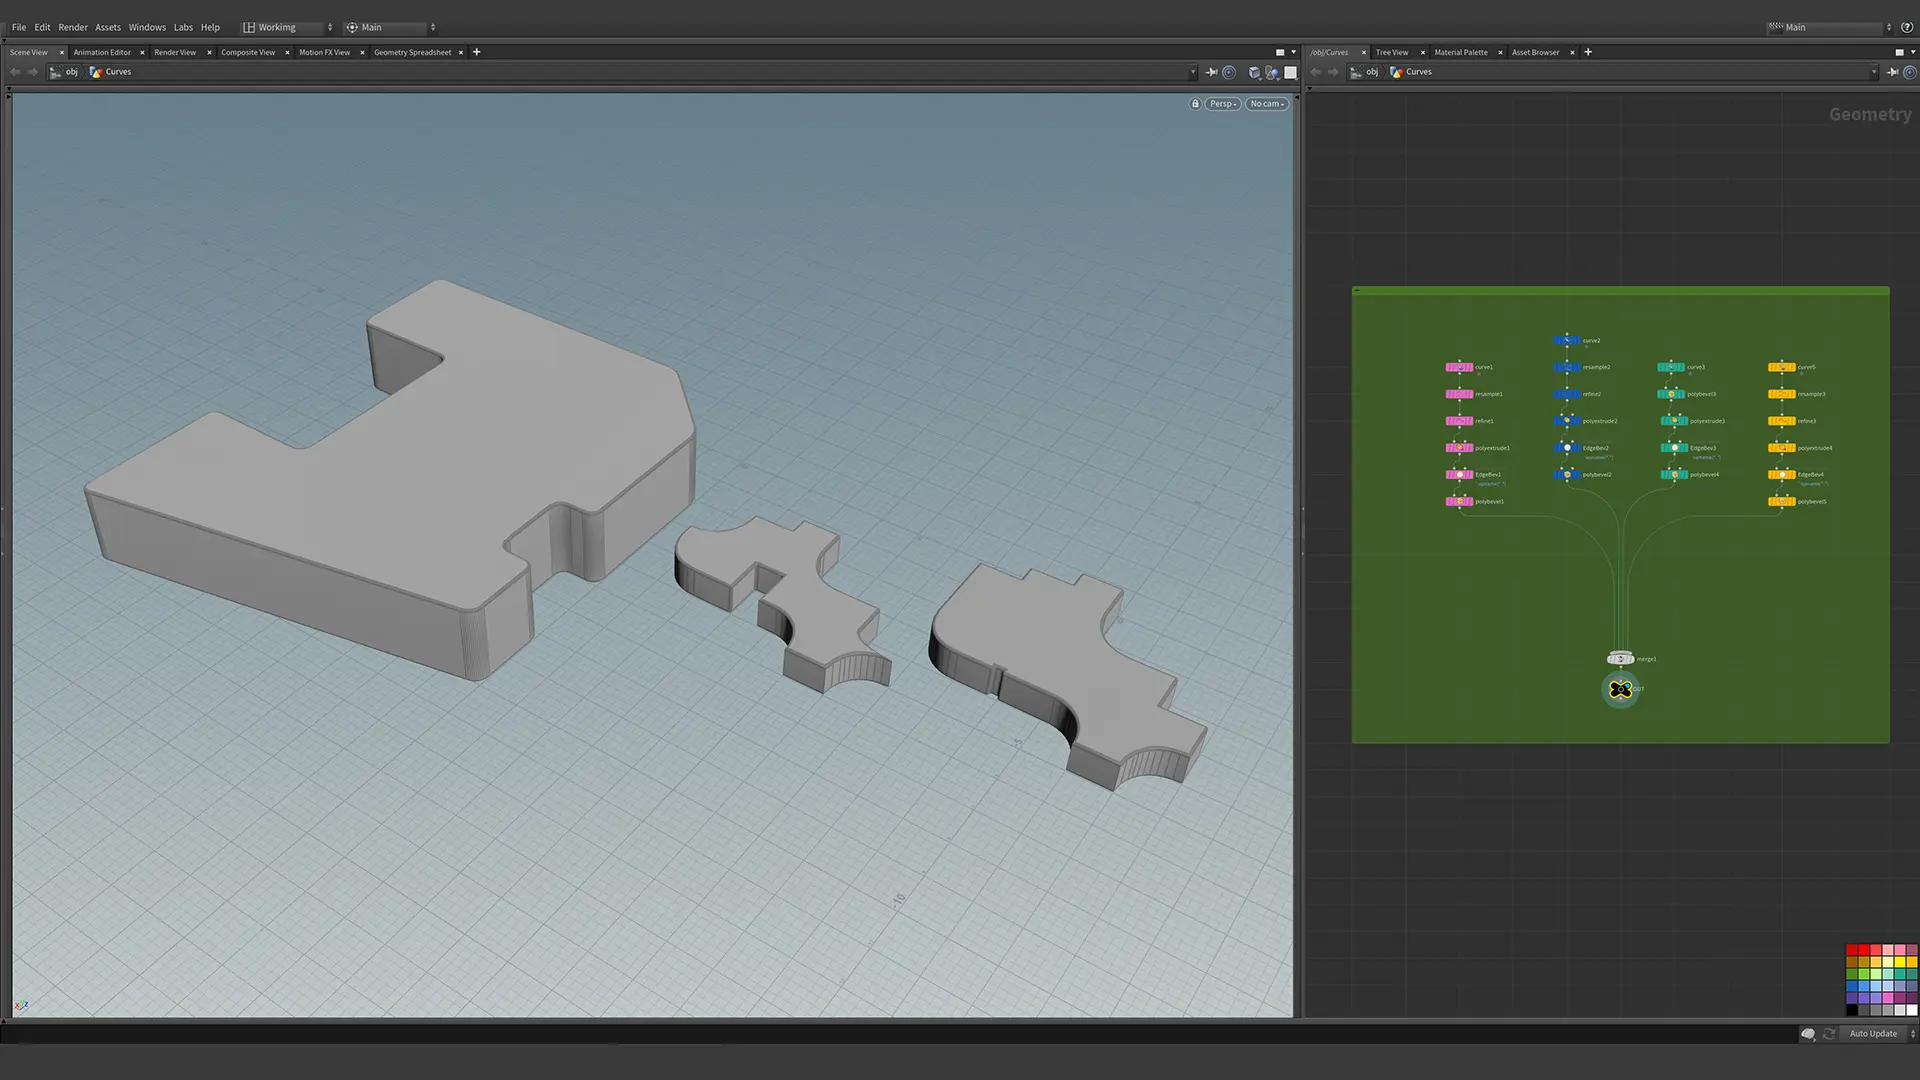1920x1080 pixels.
Task: Select the OUT null node
Action: (x=1621, y=689)
